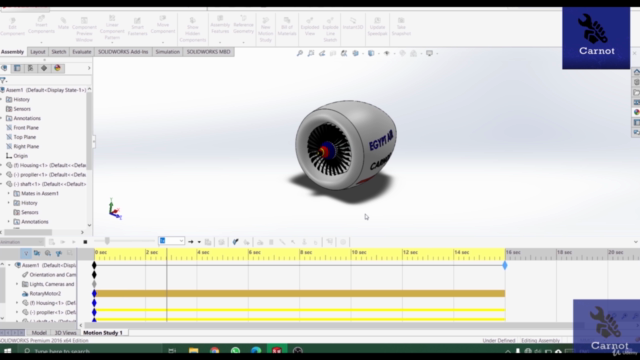Image resolution: width=640 pixels, height=360 pixels.
Task: Switch to the Sketch tab
Action: pos(59,52)
